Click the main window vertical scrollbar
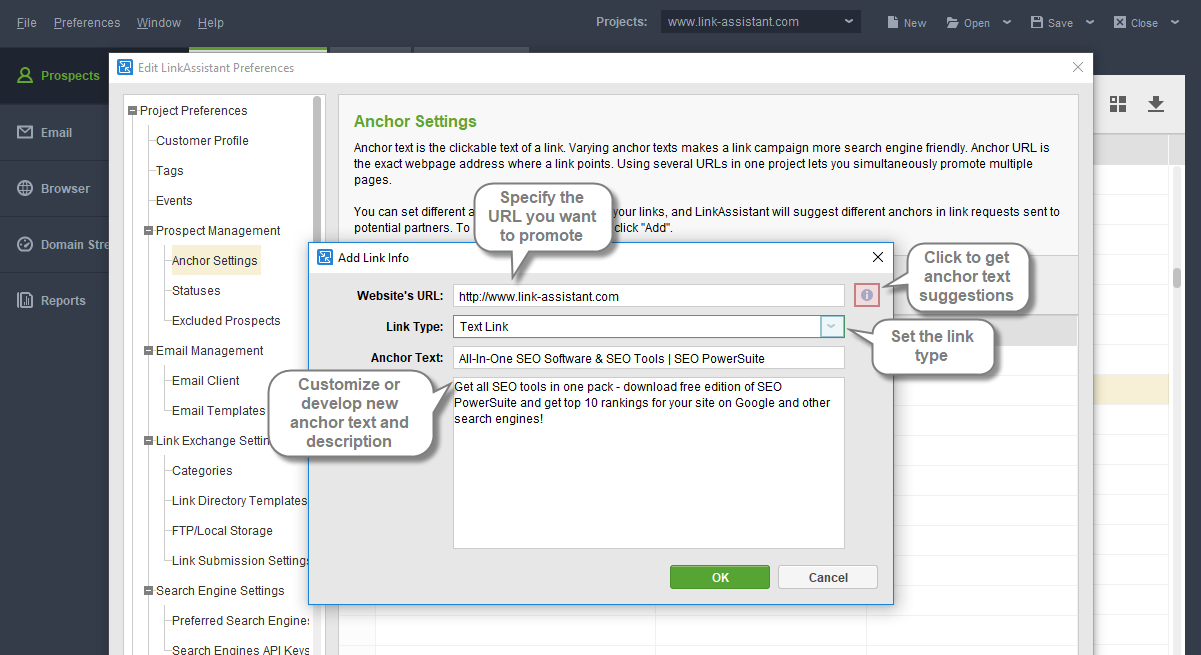Screen dimensions: 1201x655 pos(1177,277)
